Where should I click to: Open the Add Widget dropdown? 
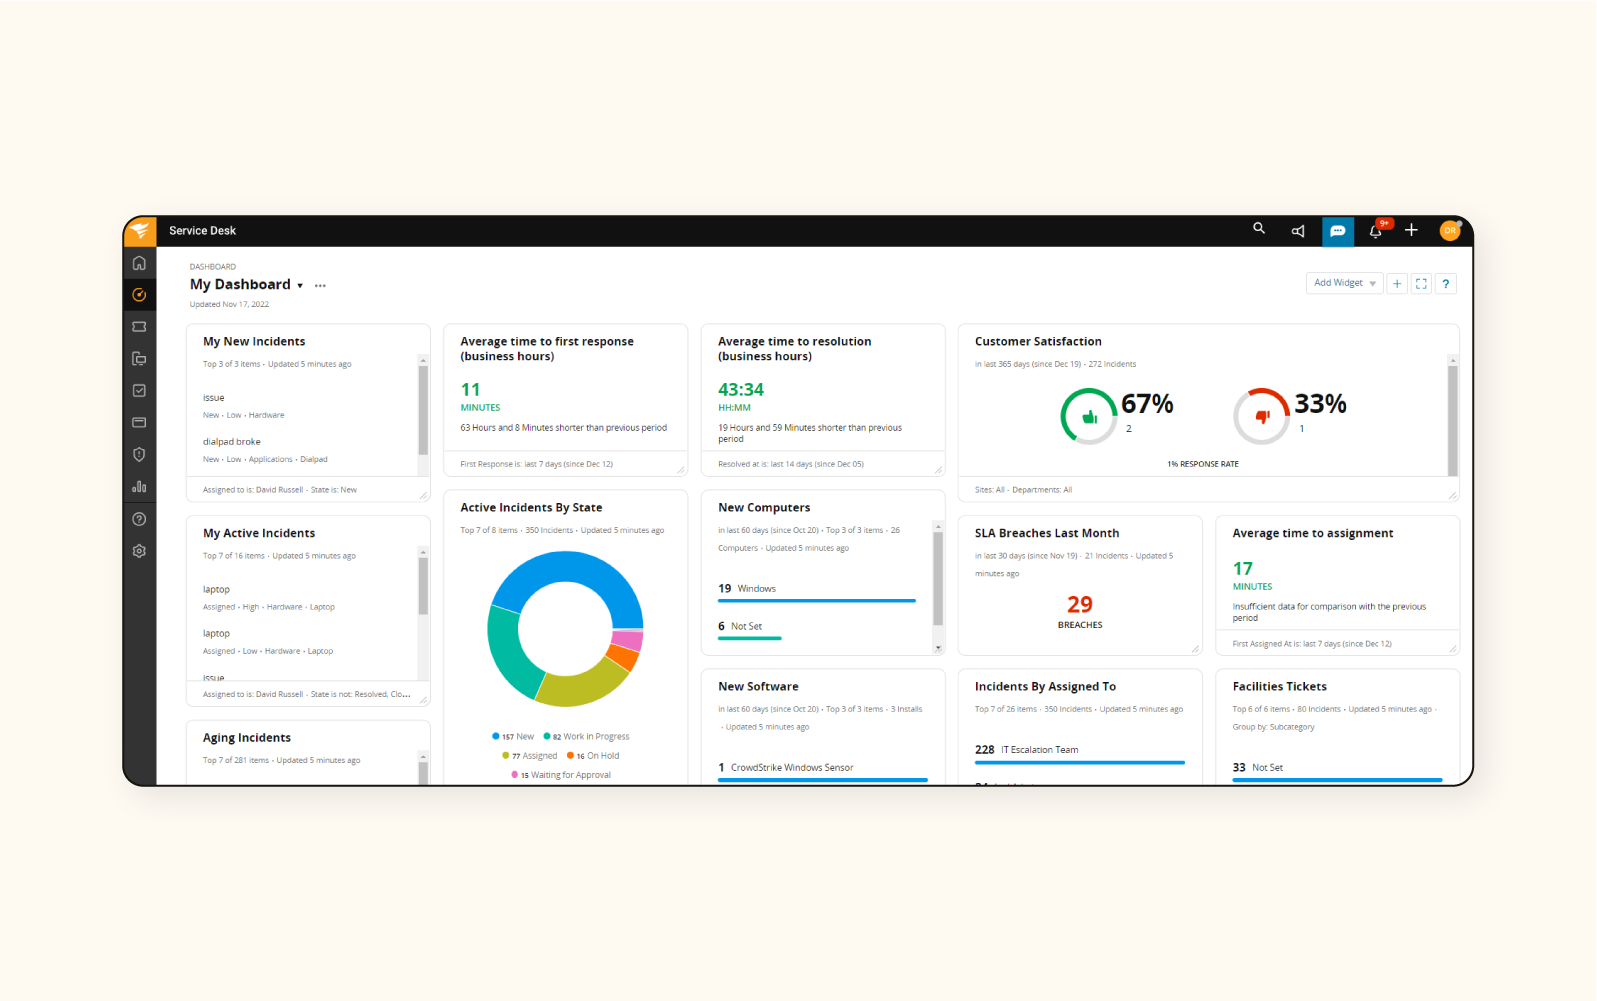pos(1344,283)
